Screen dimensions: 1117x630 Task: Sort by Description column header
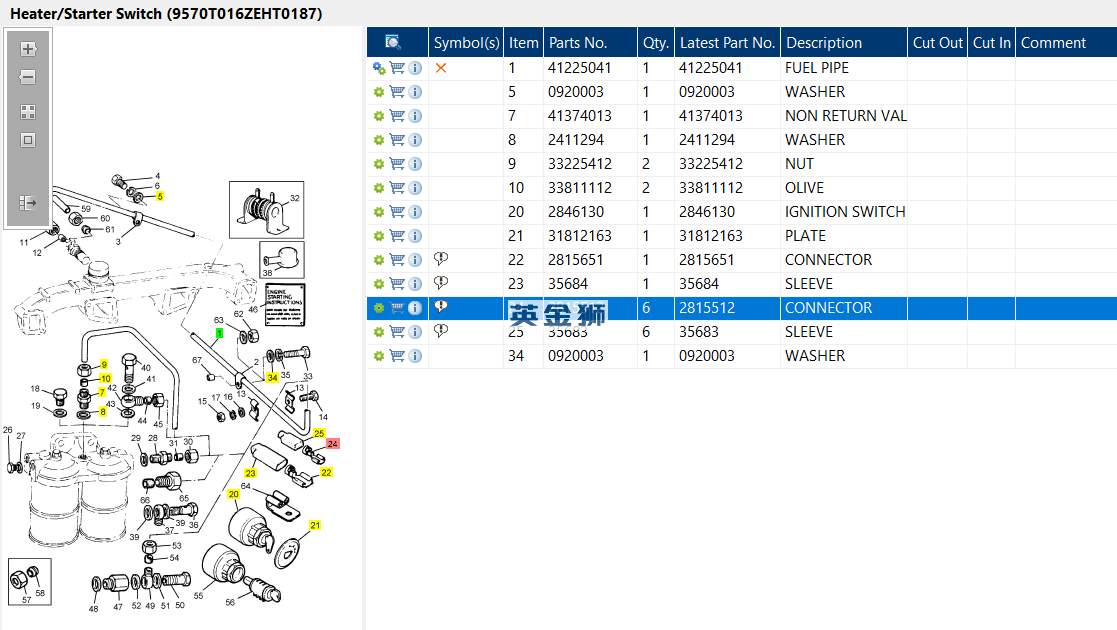coord(844,43)
